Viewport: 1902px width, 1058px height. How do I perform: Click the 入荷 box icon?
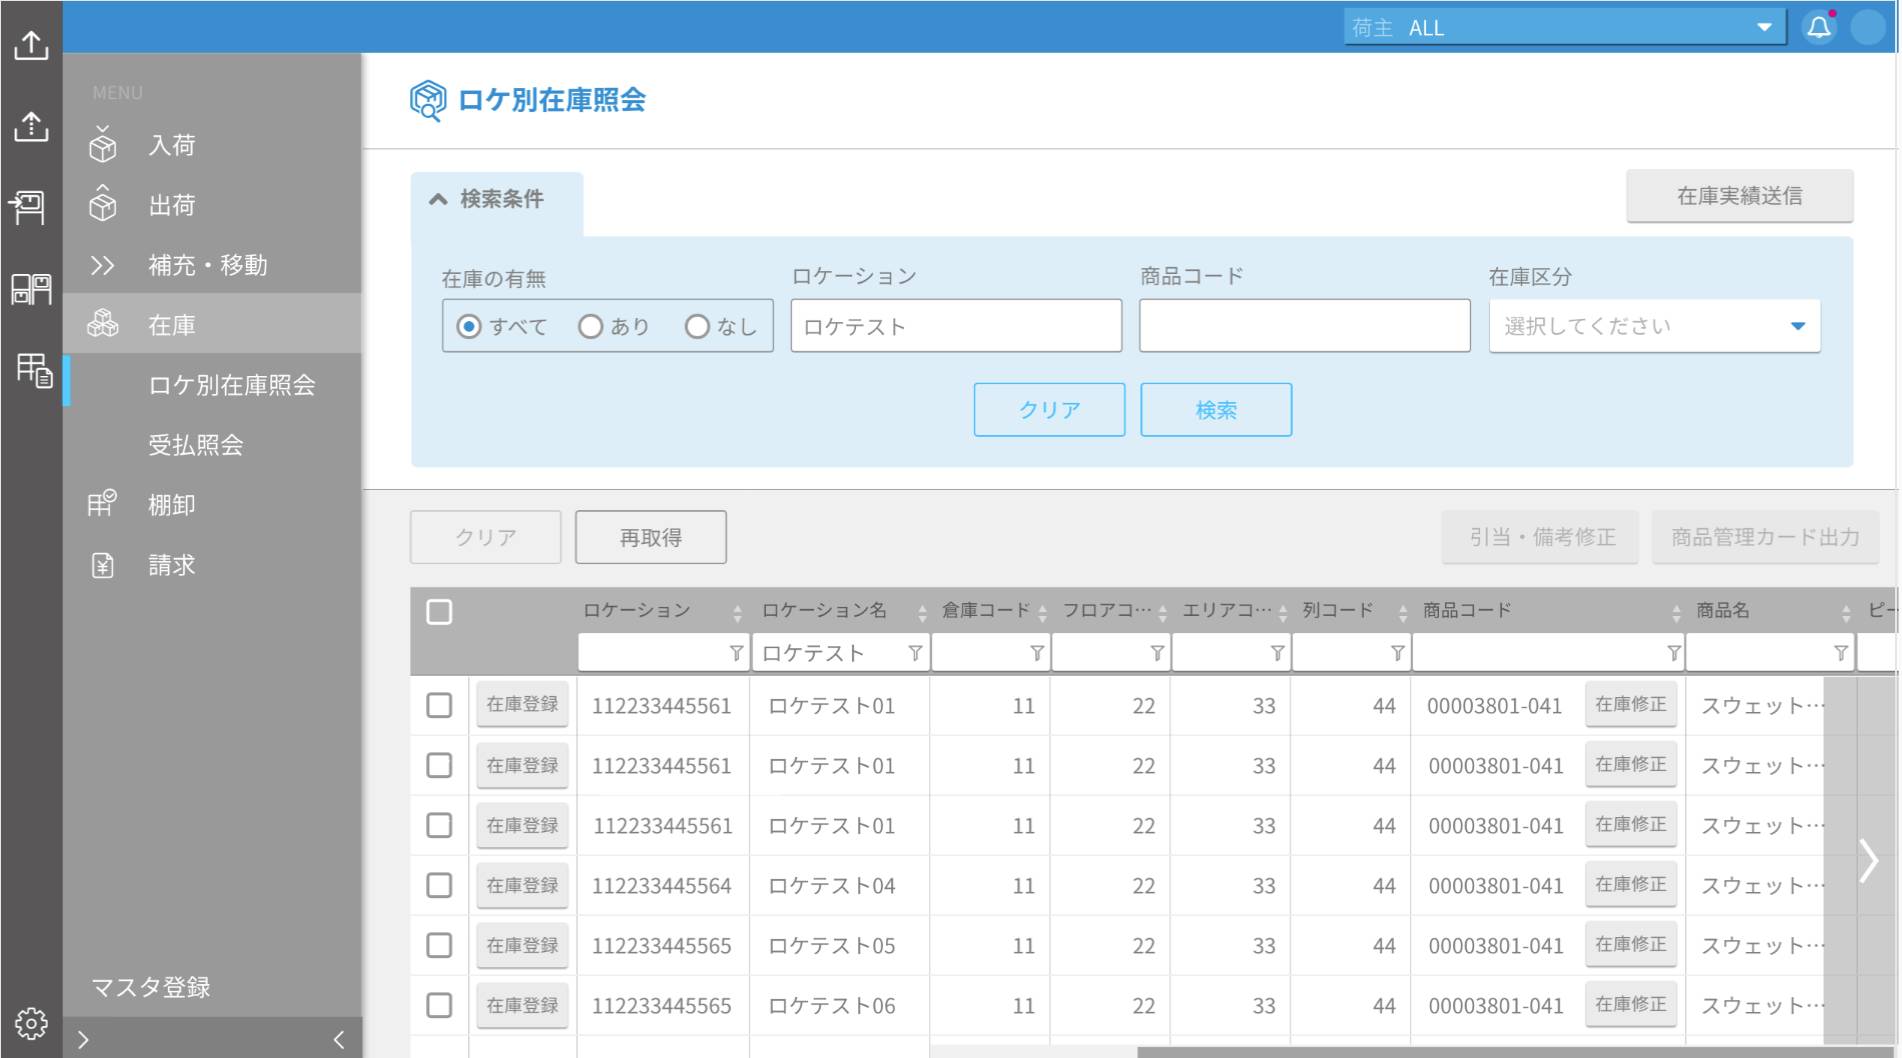[x=102, y=145]
